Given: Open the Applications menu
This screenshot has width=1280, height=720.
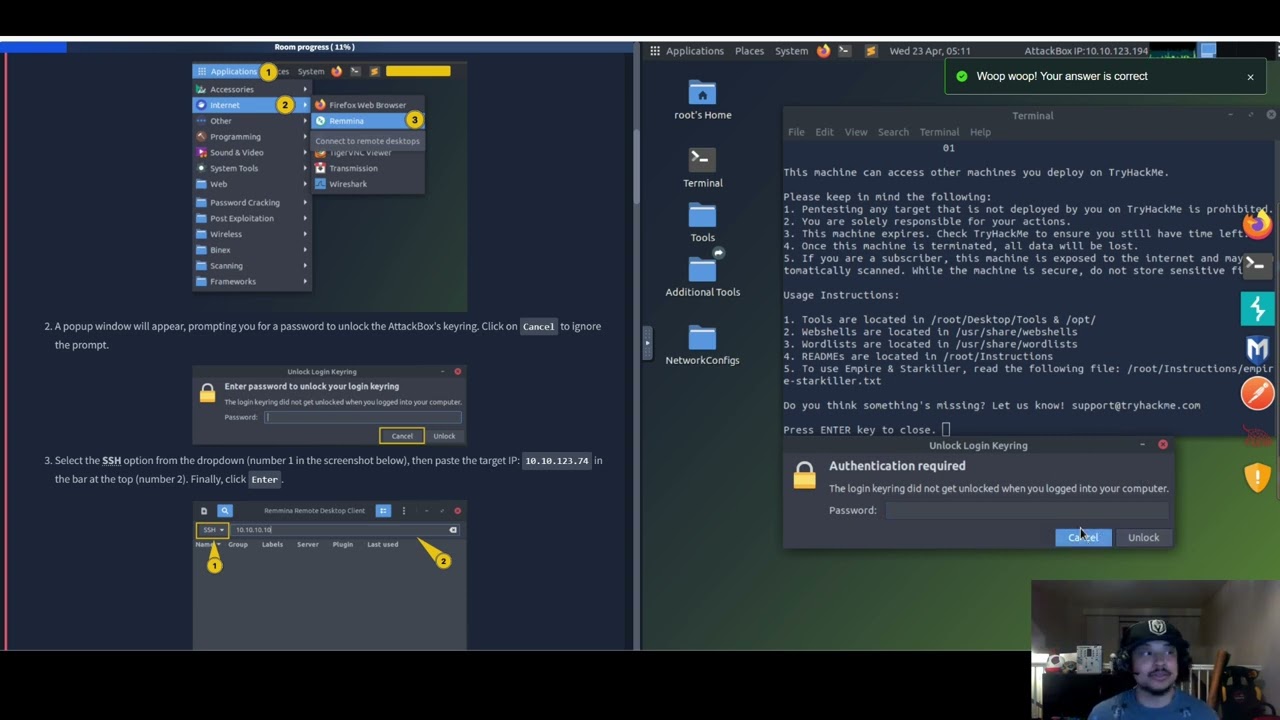Looking at the screenshot, I should [x=694, y=51].
